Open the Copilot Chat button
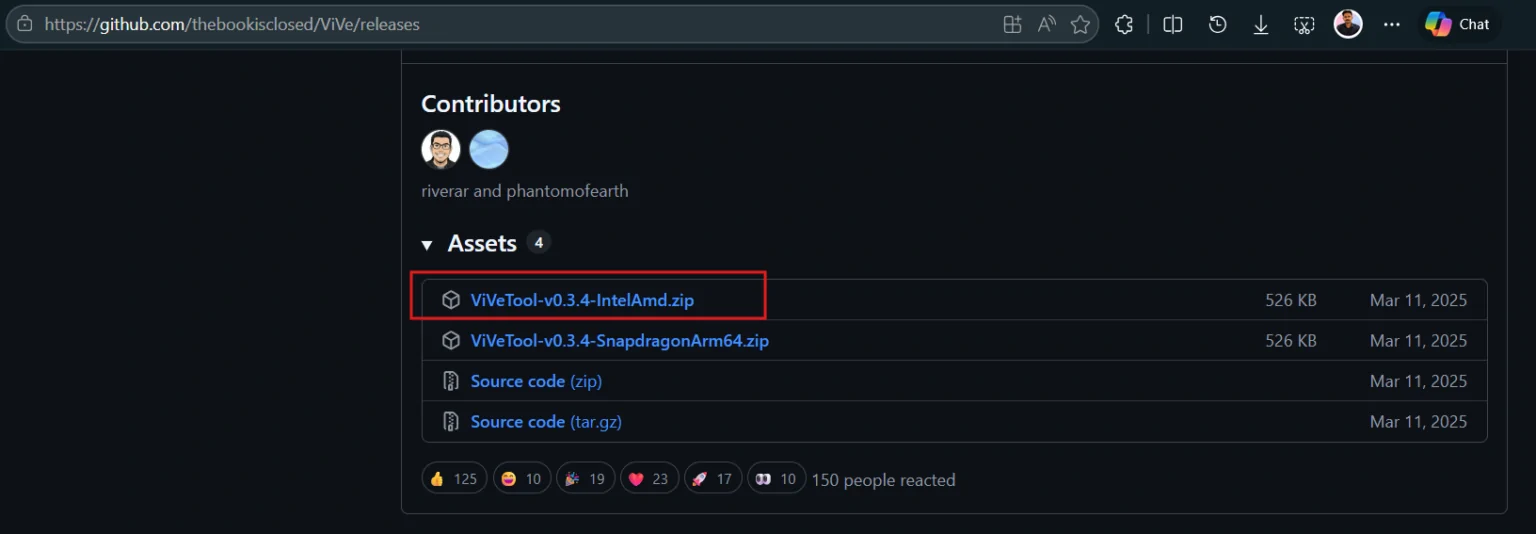 1458,24
